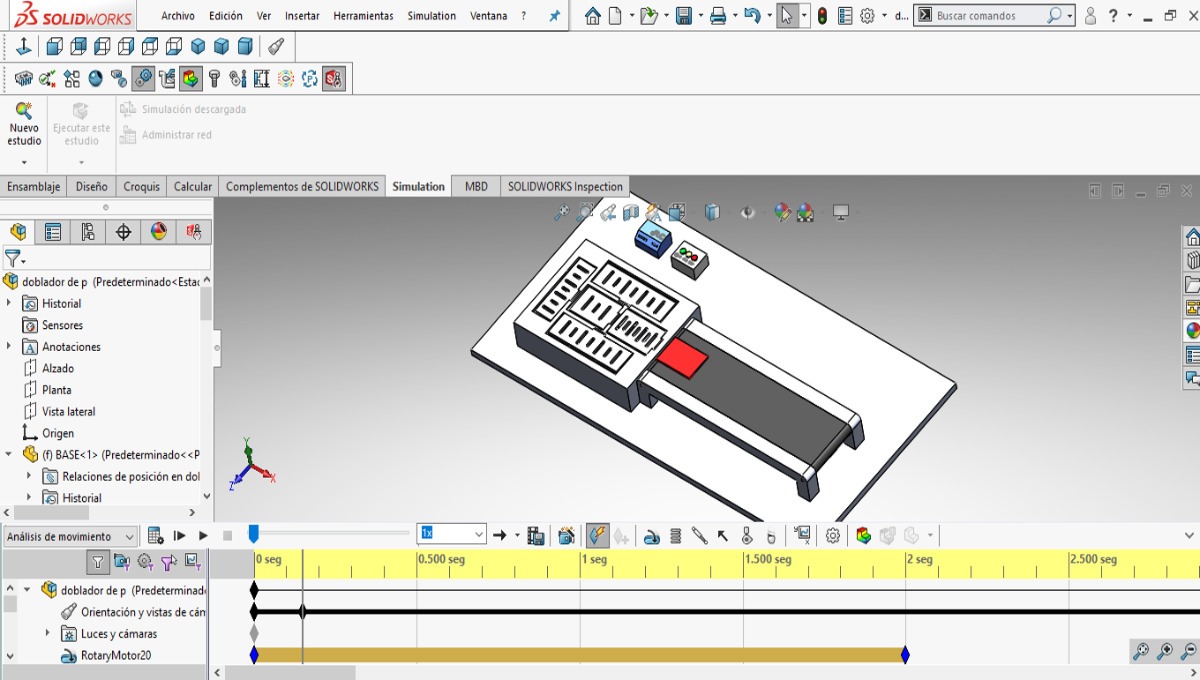The image size is (1200, 680).
Task: Click the blue playback position slider handle
Action: tap(254, 535)
